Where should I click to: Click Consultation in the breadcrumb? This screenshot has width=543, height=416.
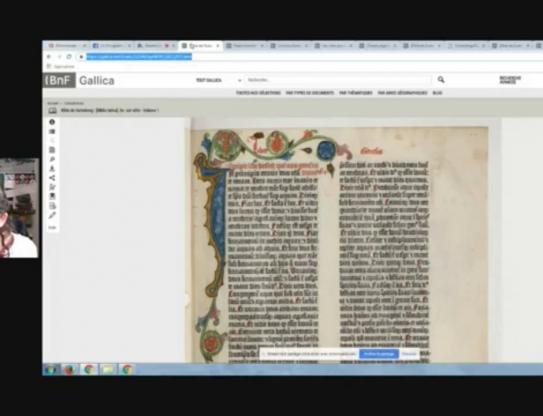(x=74, y=103)
